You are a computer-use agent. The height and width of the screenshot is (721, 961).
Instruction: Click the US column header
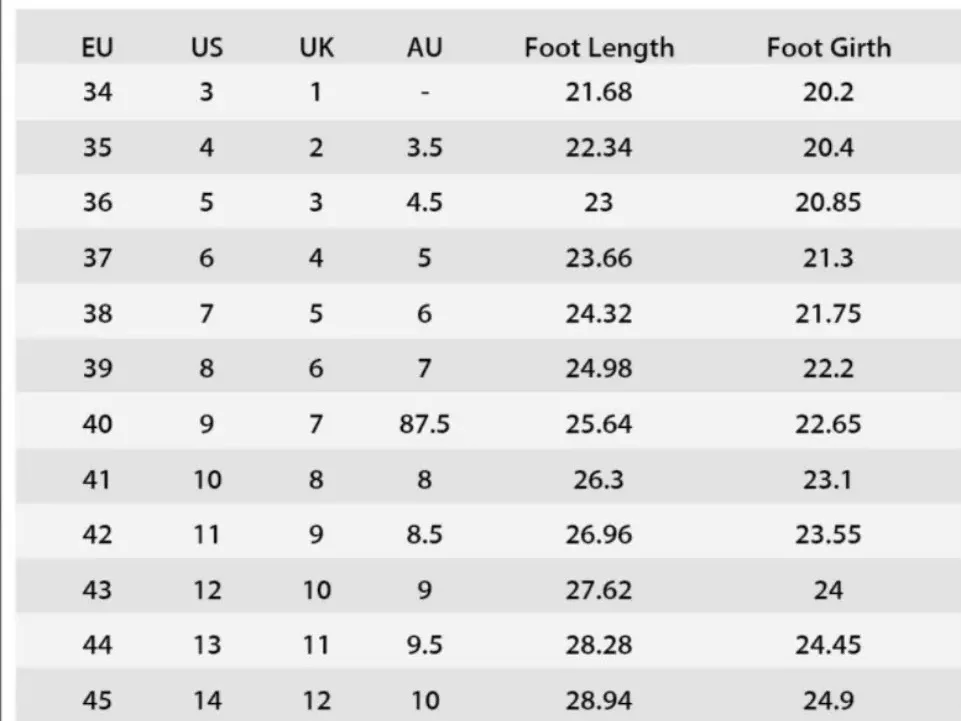[x=206, y=47]
